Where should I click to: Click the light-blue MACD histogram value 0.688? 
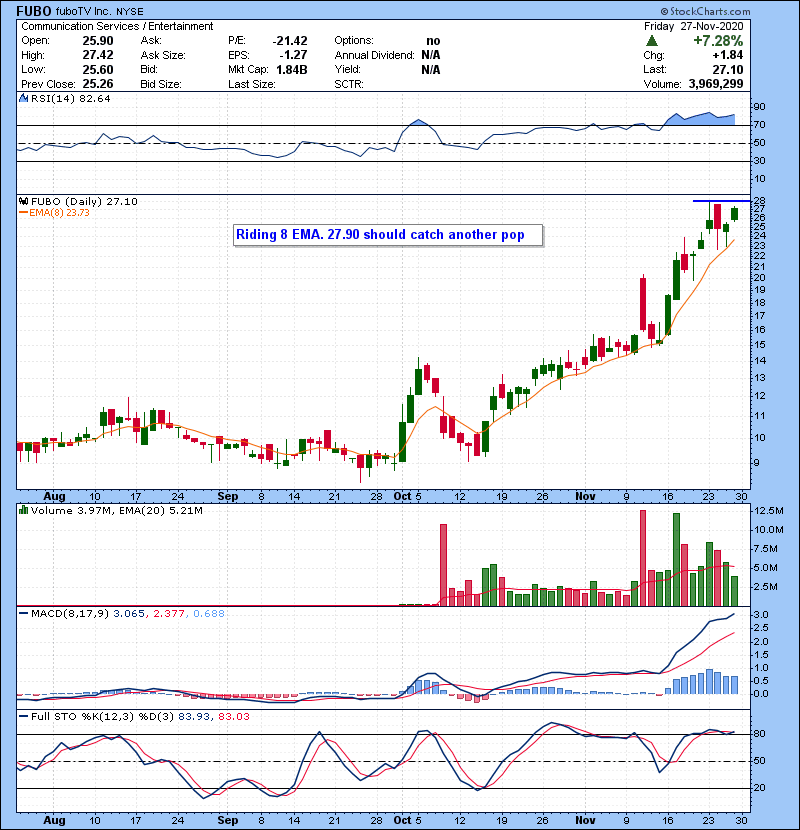(209, 614)
